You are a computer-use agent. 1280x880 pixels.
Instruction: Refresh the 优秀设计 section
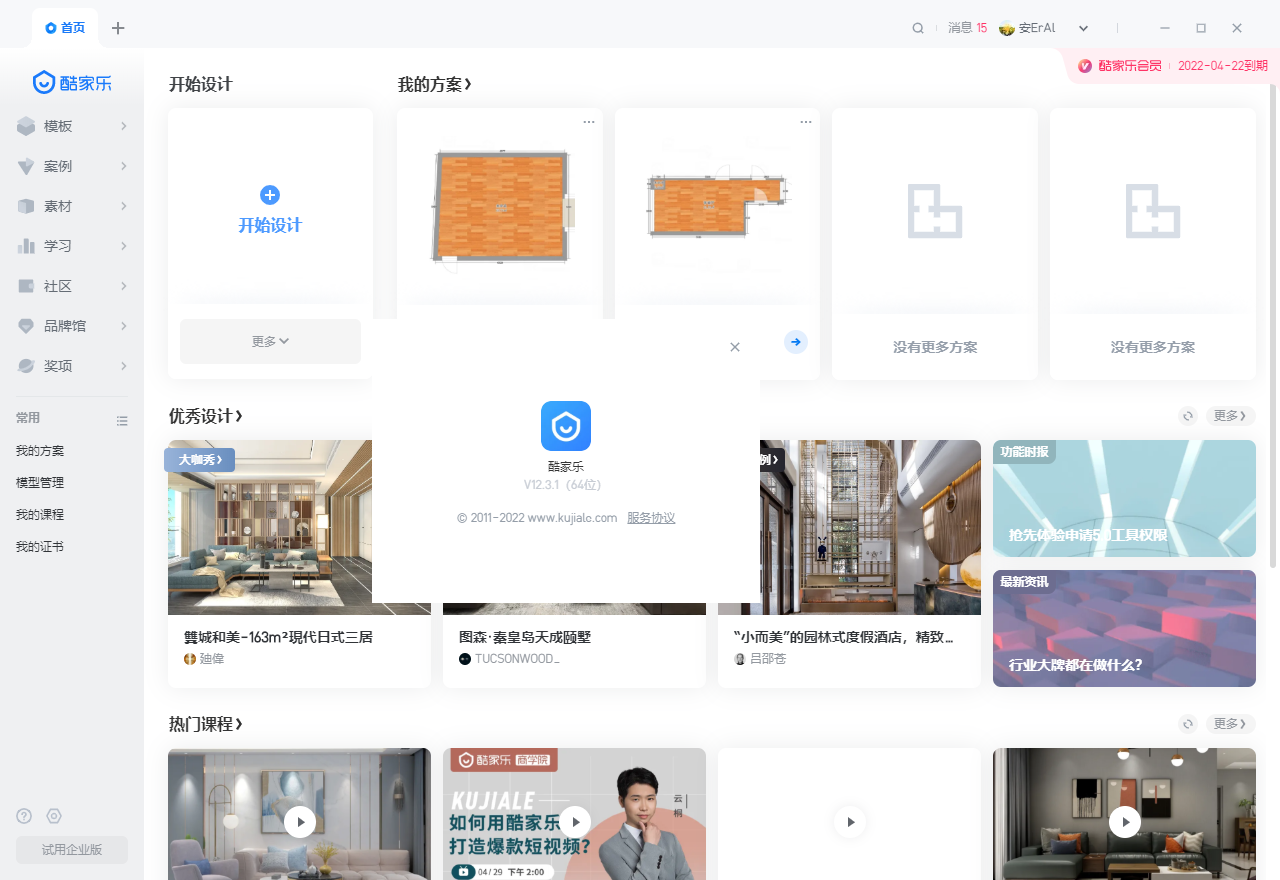[1188, 416]
